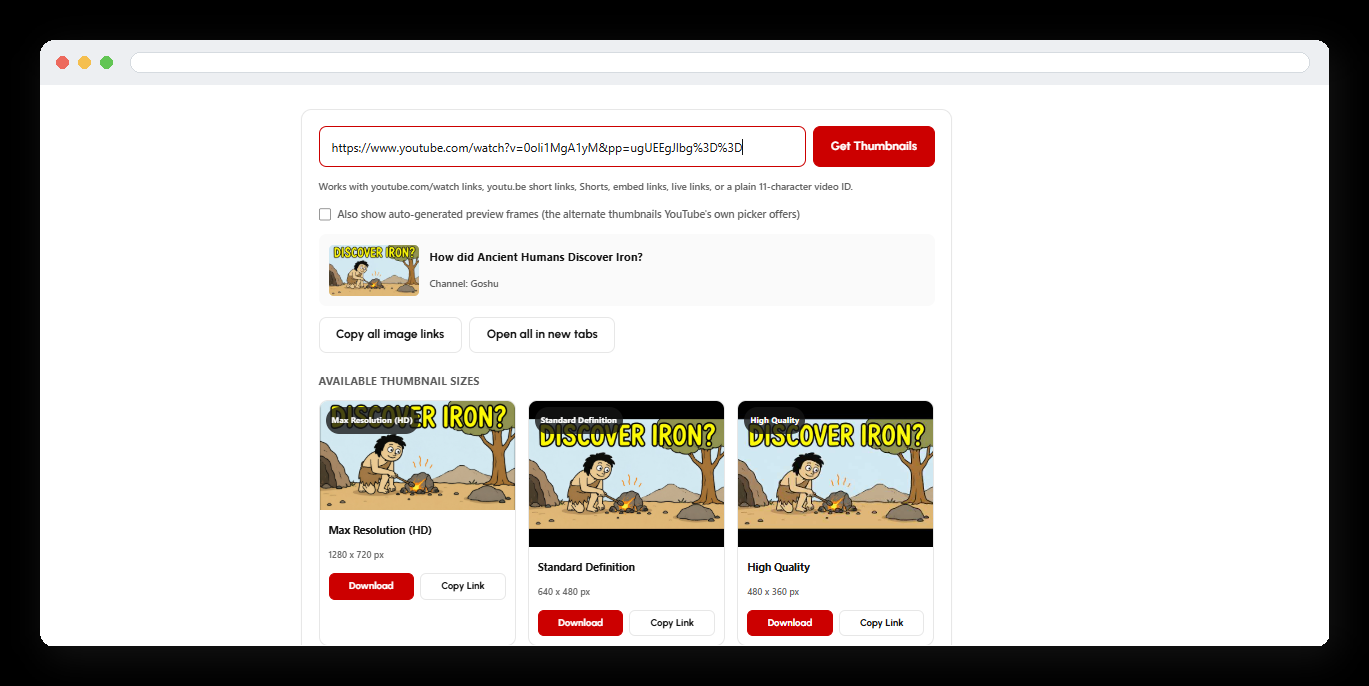The height and width of the screenshot is (686, 1369).
Task: Click the red close window dot
Action: tap(62, 63)
